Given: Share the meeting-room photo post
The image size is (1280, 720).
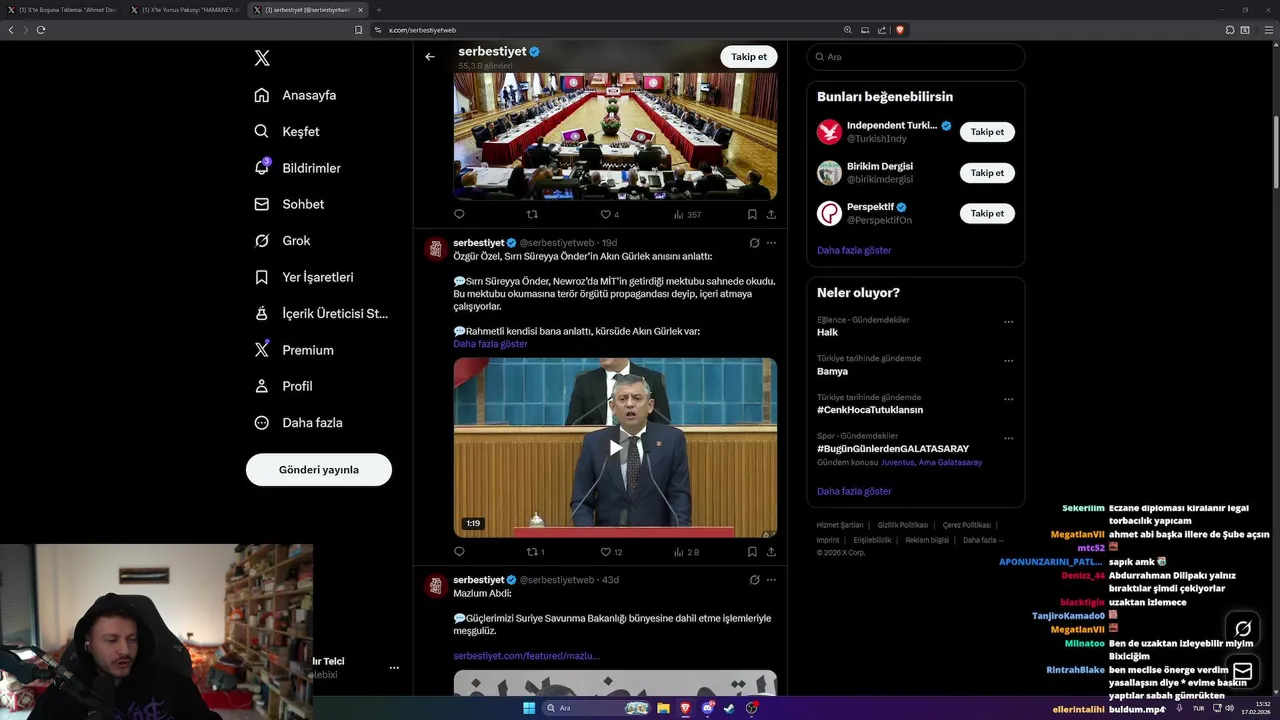Looking at the screenshot, I should pyautogui.click(x=771, y=214).
